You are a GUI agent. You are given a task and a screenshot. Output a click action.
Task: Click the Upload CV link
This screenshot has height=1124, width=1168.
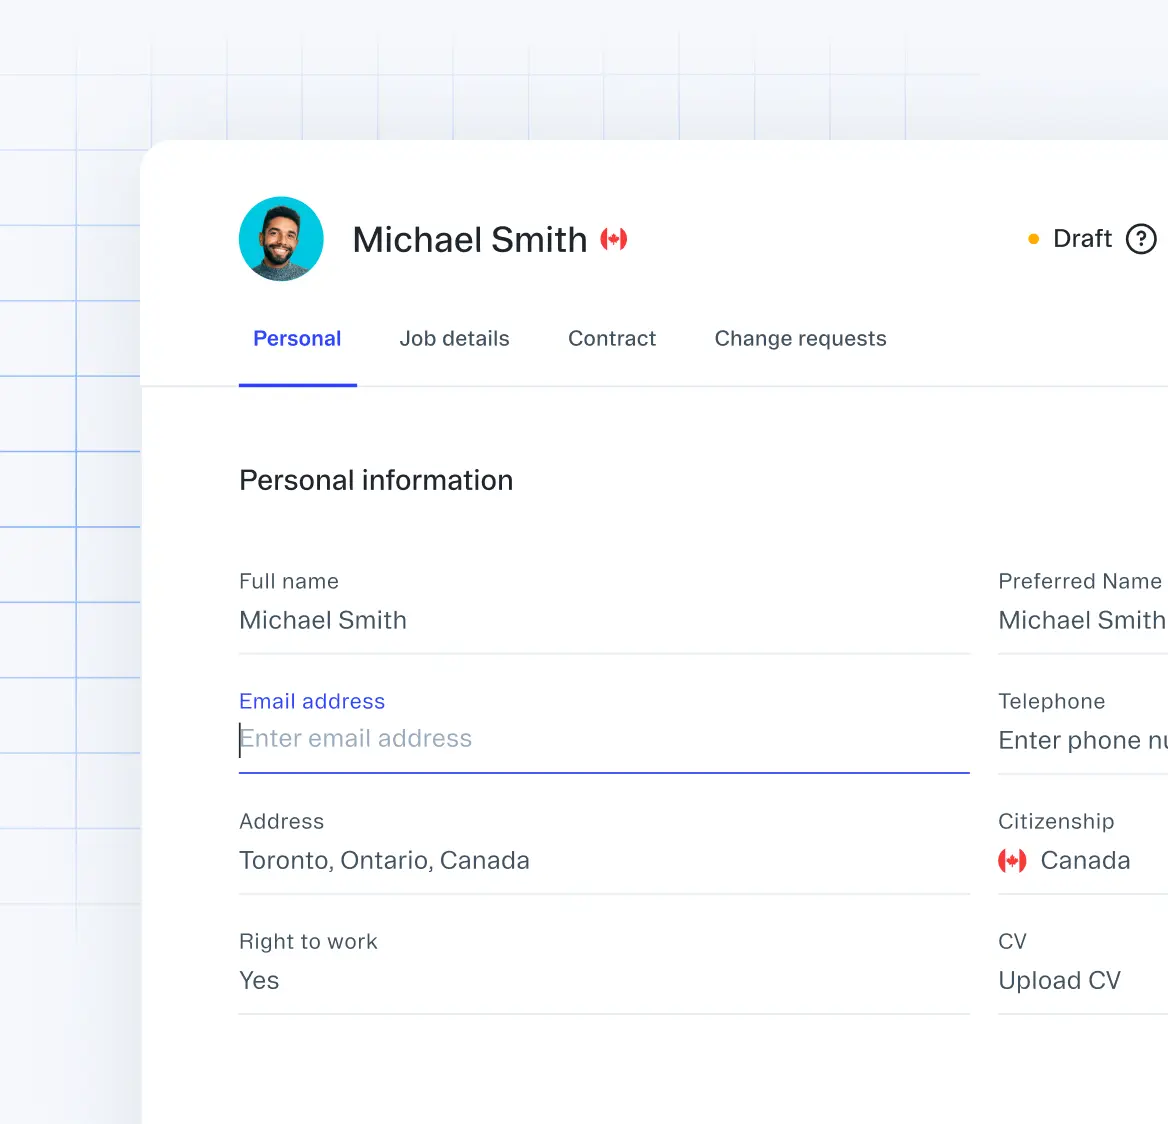click(1059, 980)
